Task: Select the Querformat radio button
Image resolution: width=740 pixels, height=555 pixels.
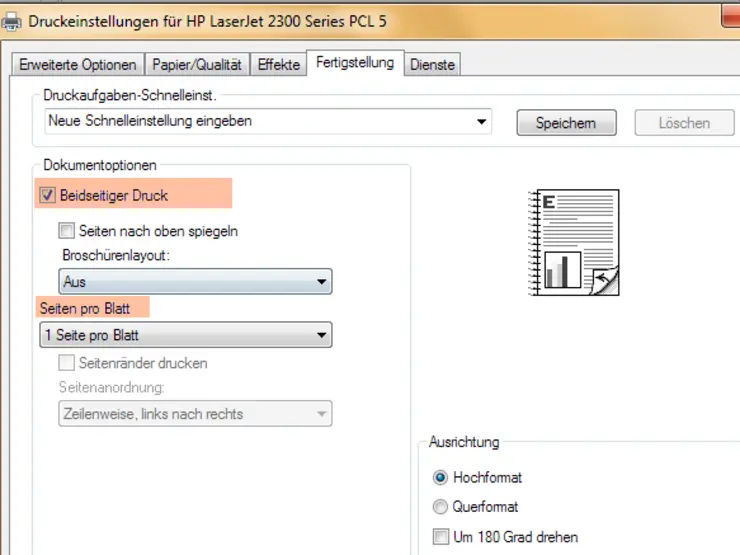Action: tap(440, 507)
